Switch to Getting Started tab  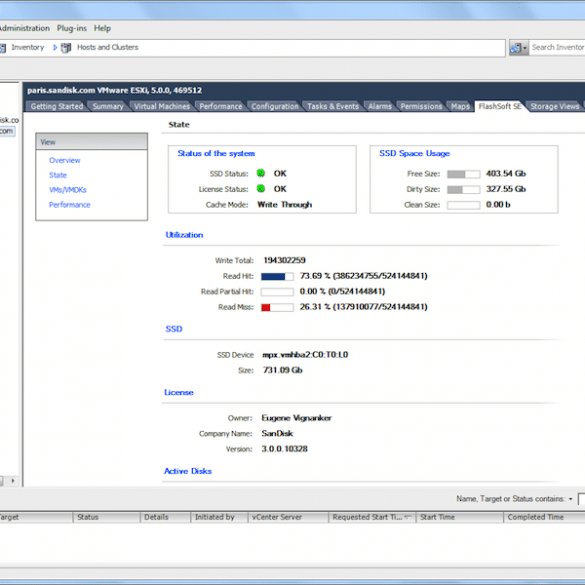(x=57, y=106)
